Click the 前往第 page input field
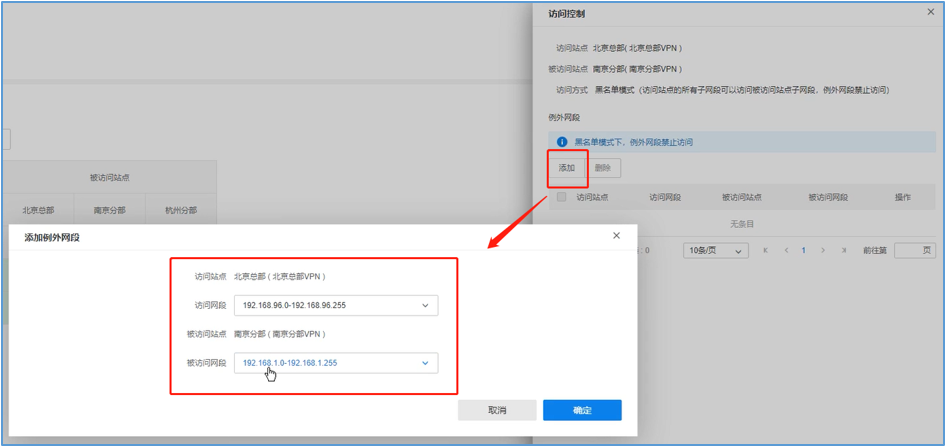The height and width of the screenshot is (447, 946). [x=915, y=250]
